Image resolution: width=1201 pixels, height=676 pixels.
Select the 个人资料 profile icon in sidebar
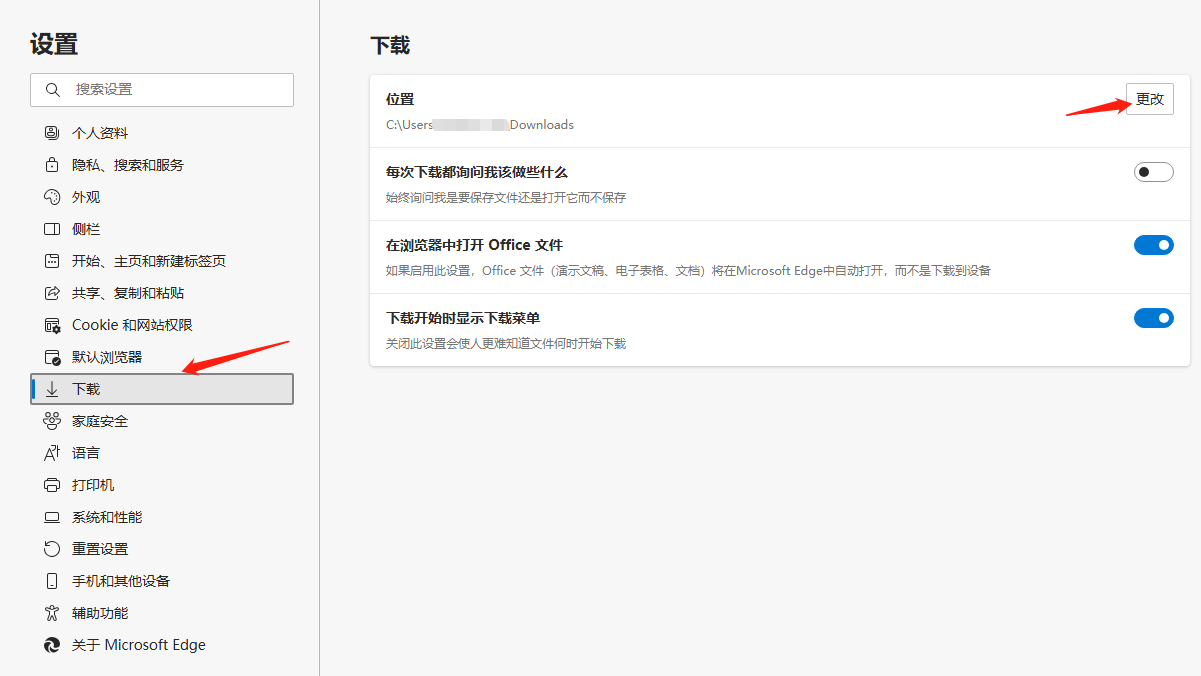(54, 132)
